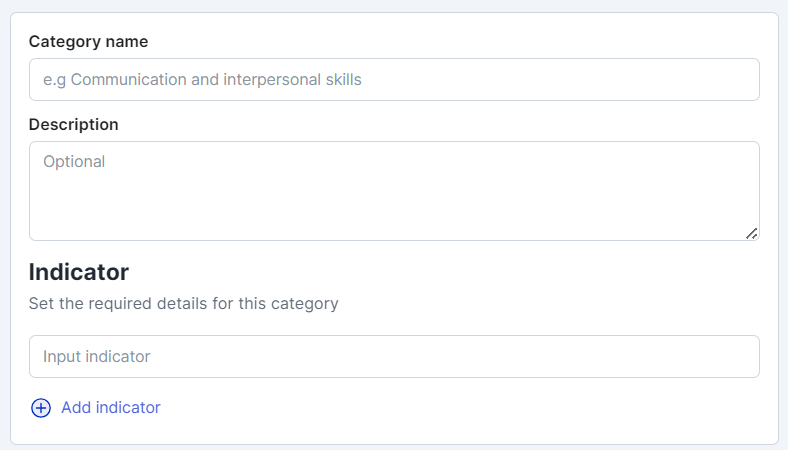Focus the Category name input field
This screenshot has height=450, width=788.
[394, 80]
